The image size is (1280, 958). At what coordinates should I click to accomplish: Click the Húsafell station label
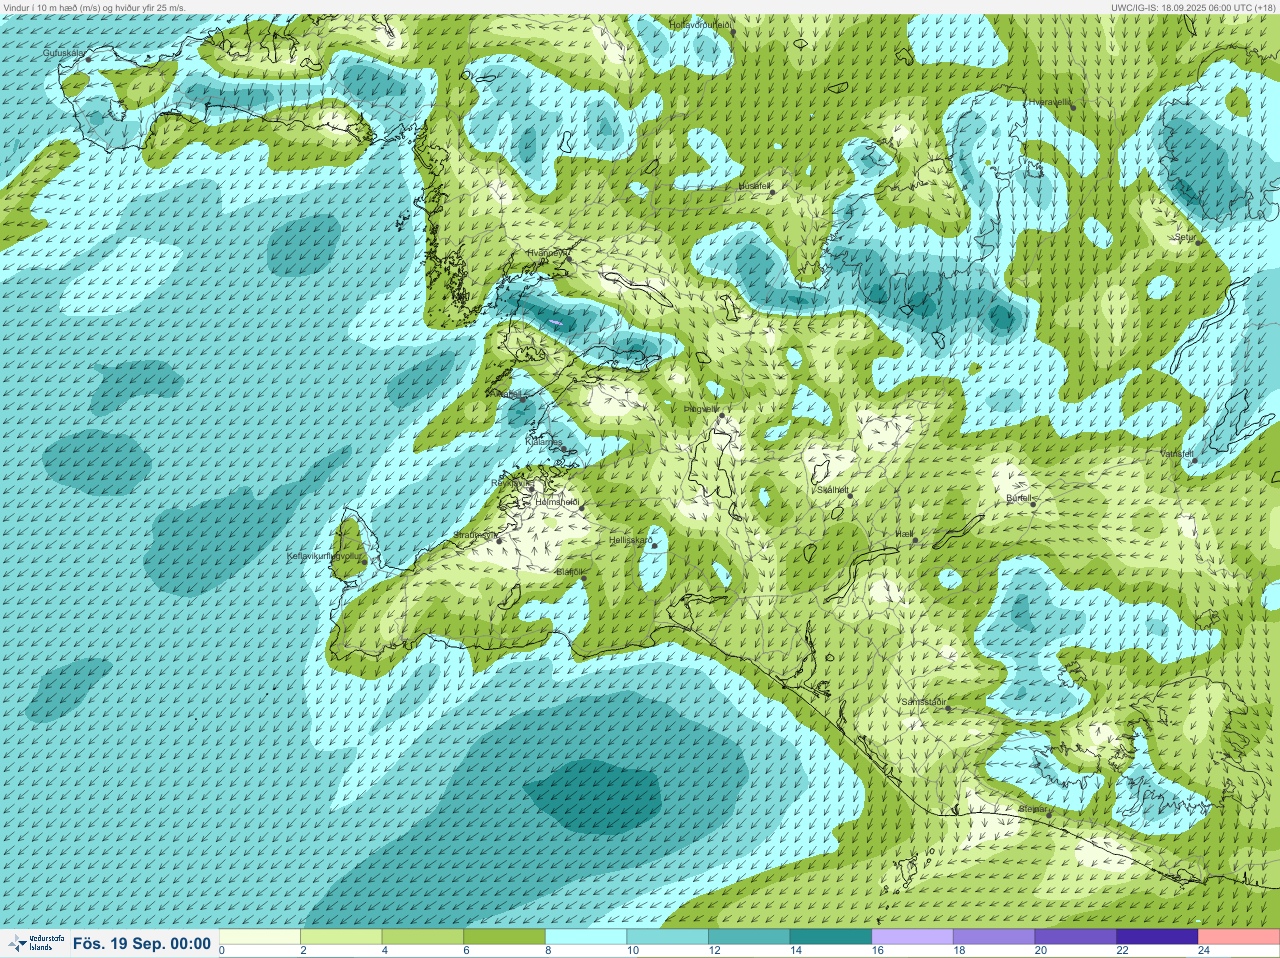(x=754, y=186)
